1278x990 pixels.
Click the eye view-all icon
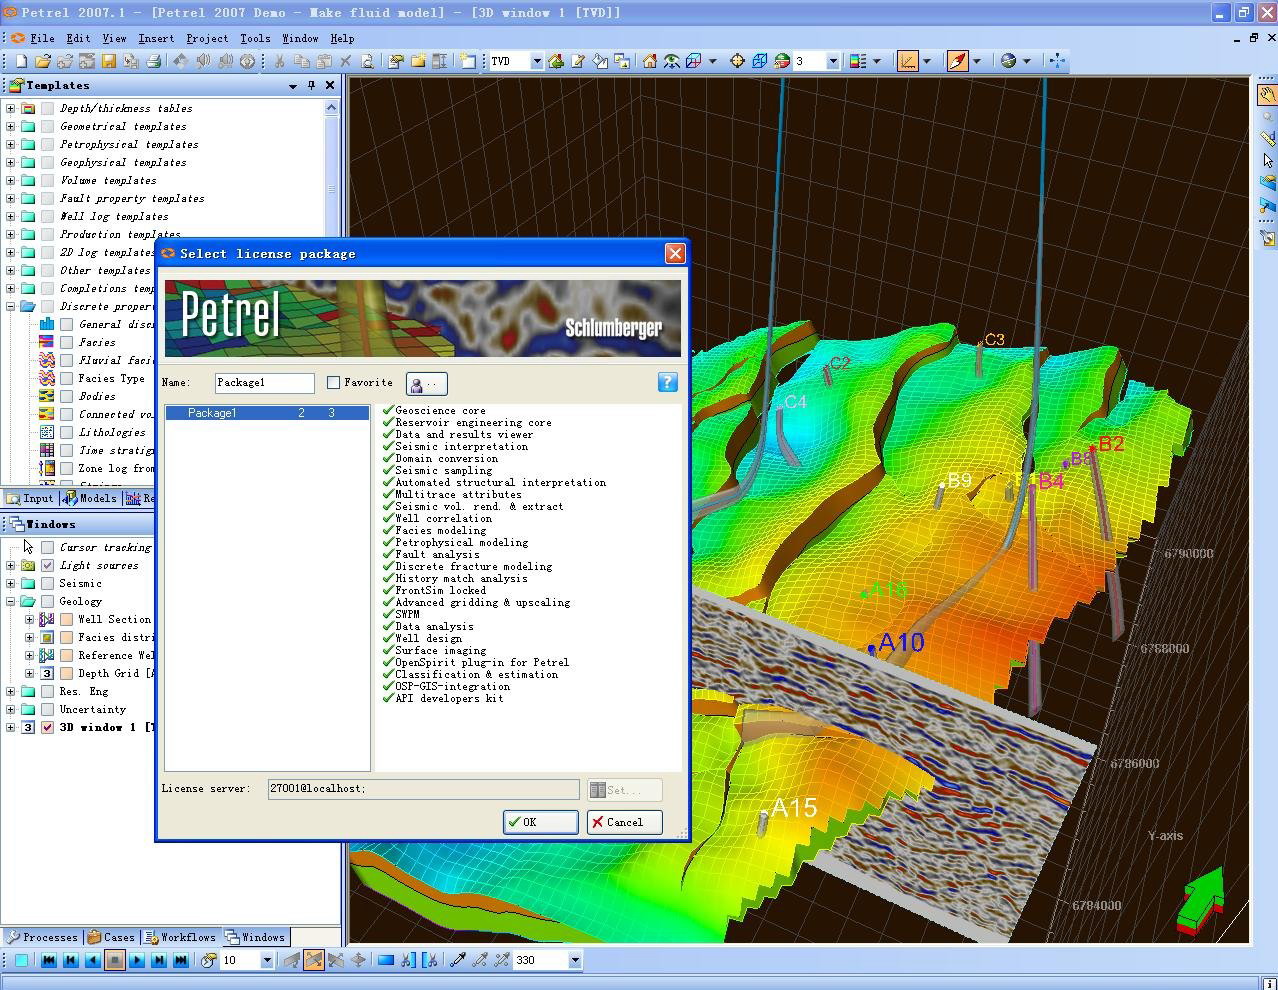[672, 61]
